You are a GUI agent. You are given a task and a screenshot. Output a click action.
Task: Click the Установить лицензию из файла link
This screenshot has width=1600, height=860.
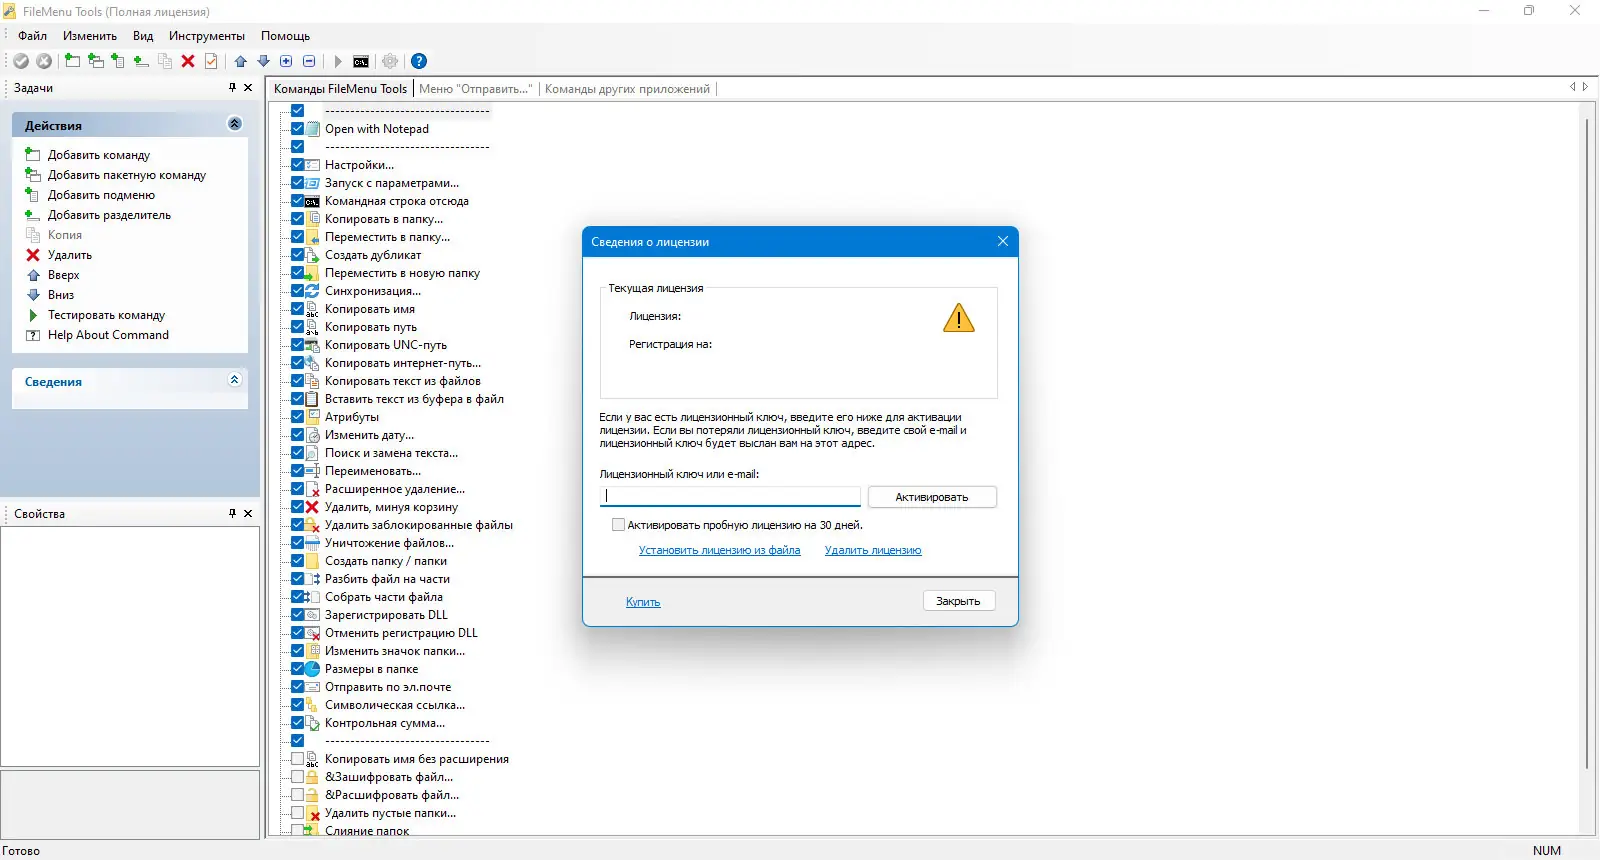(720, 550)
